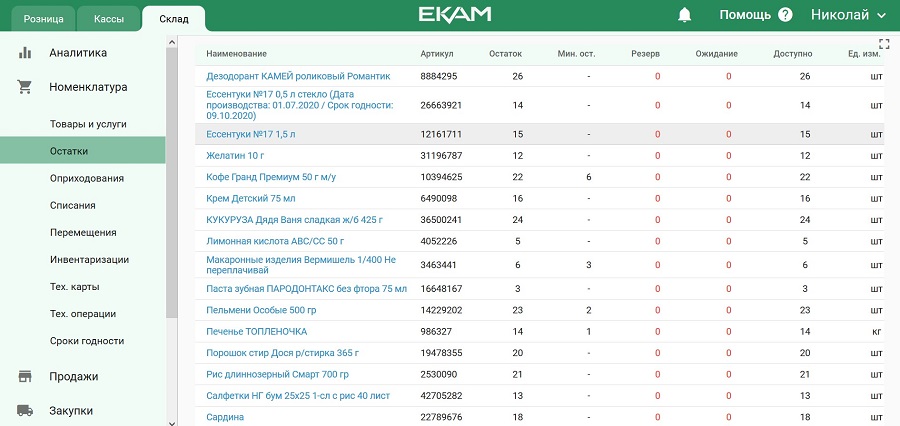Click article number 8884295
900x426 pixels.
tap(439, 76)
